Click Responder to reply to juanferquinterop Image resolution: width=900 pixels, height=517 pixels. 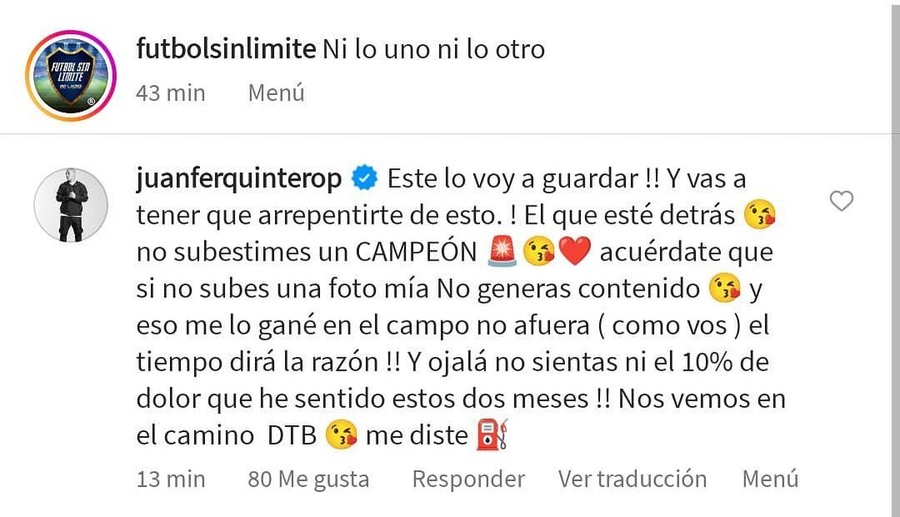click(x=469, y=479)
